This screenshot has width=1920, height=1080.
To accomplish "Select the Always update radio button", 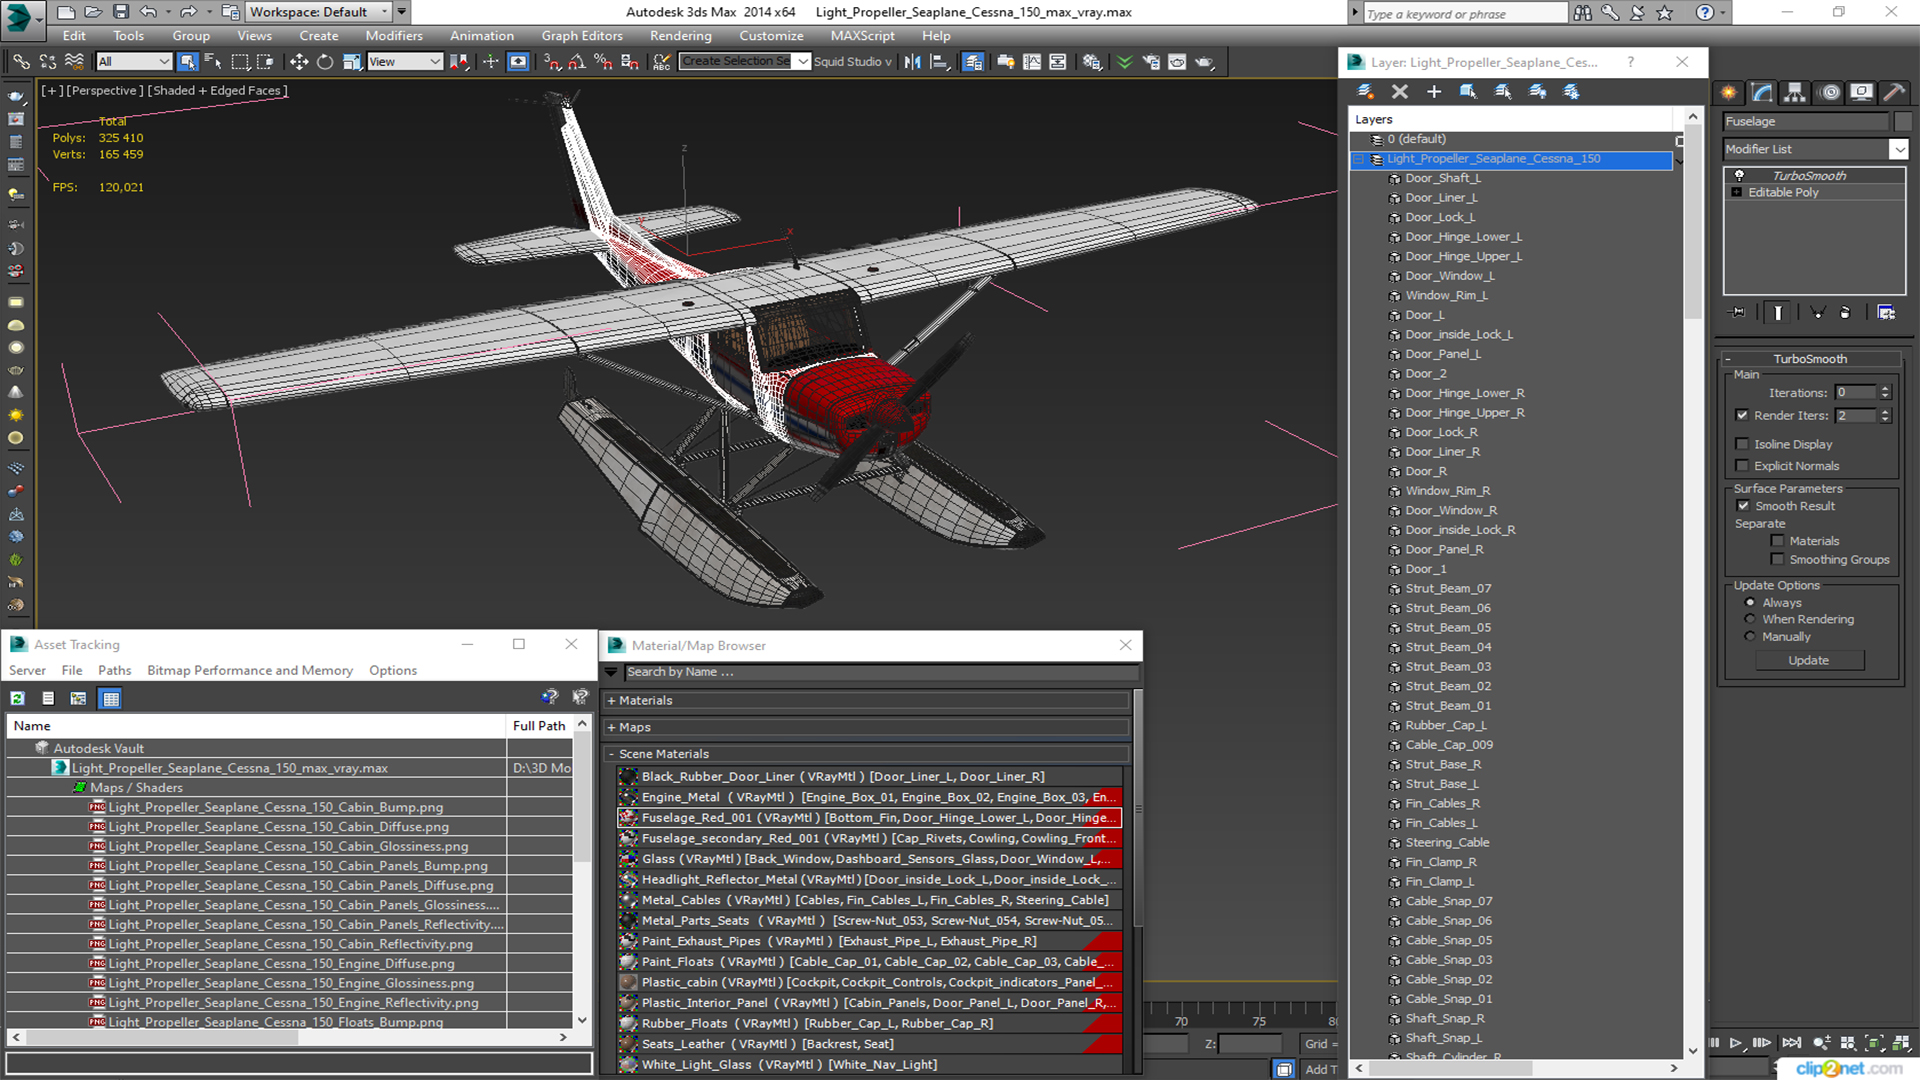I will click(1750, 602).
